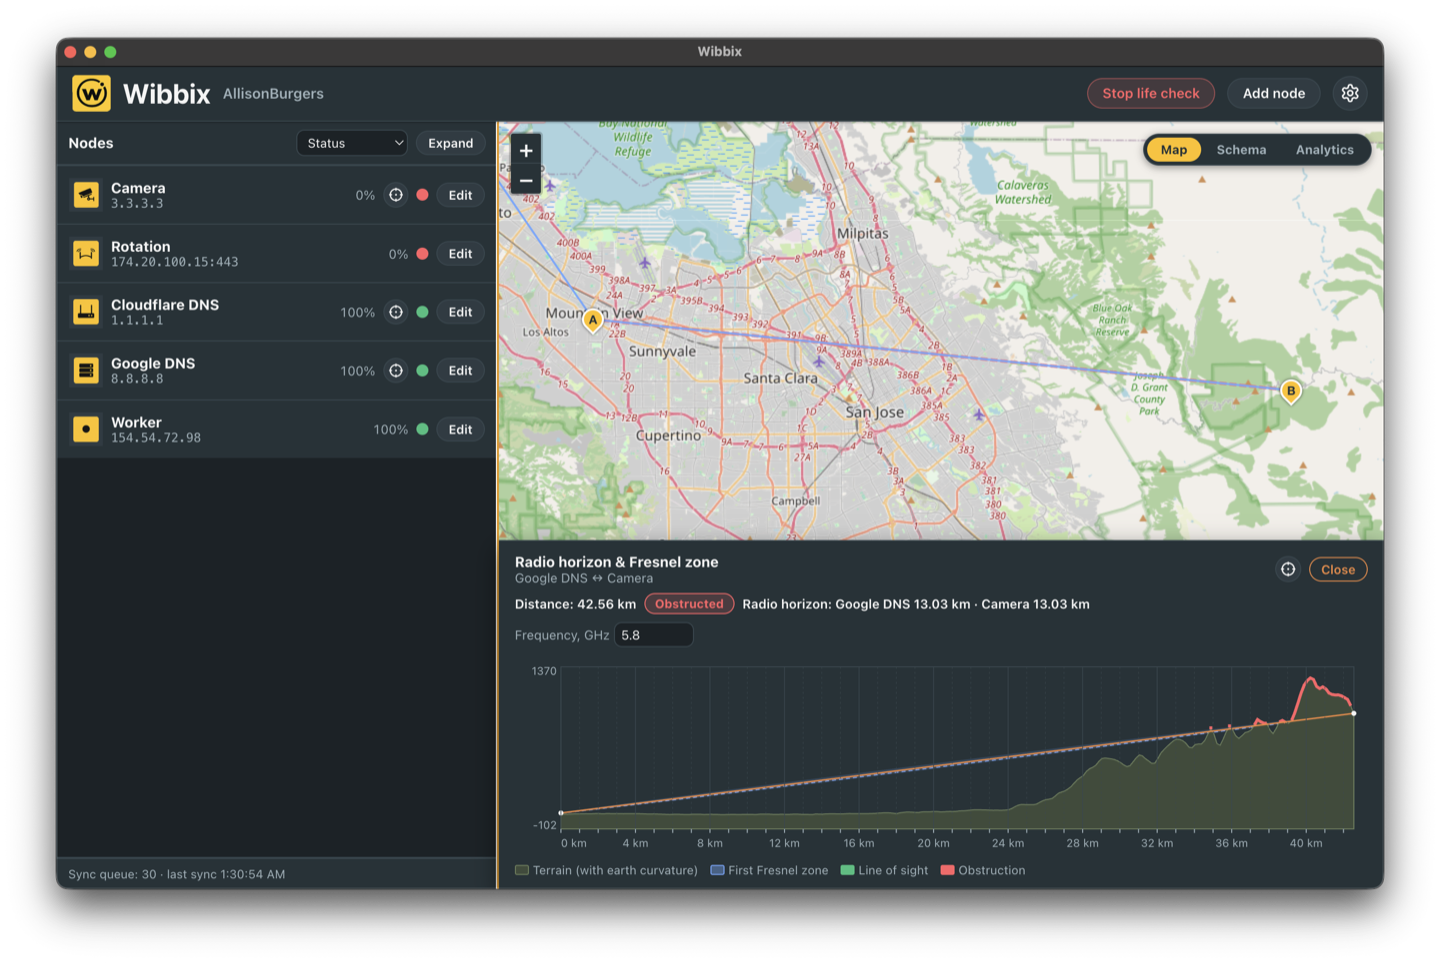Close the Radio horizon panel
The height and width of the screenshot is (963, 1440).
point(1338,569)
